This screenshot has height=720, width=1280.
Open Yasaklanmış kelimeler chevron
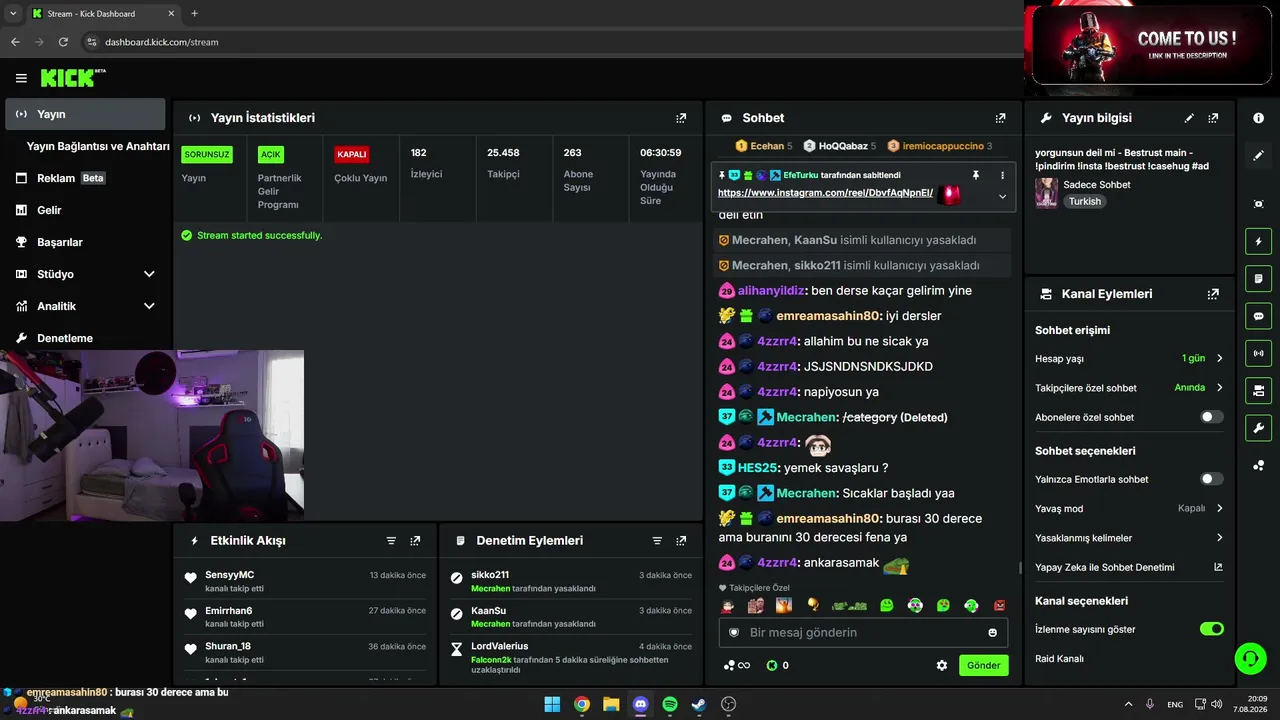click(x=1219, y=538)
